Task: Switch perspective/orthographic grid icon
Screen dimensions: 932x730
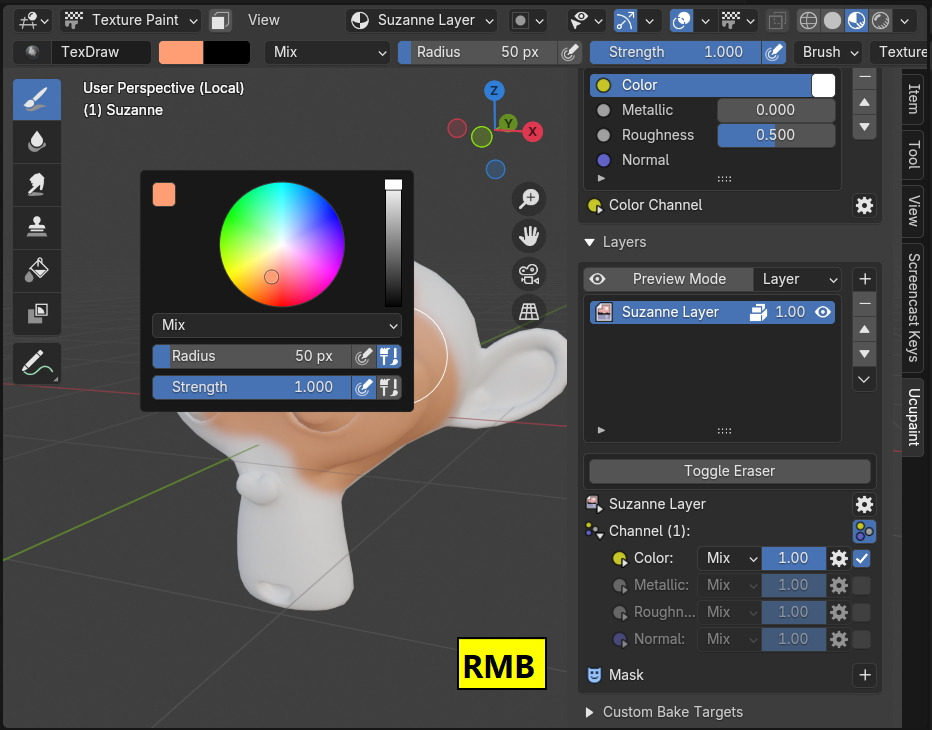Action: pos(528,311)
